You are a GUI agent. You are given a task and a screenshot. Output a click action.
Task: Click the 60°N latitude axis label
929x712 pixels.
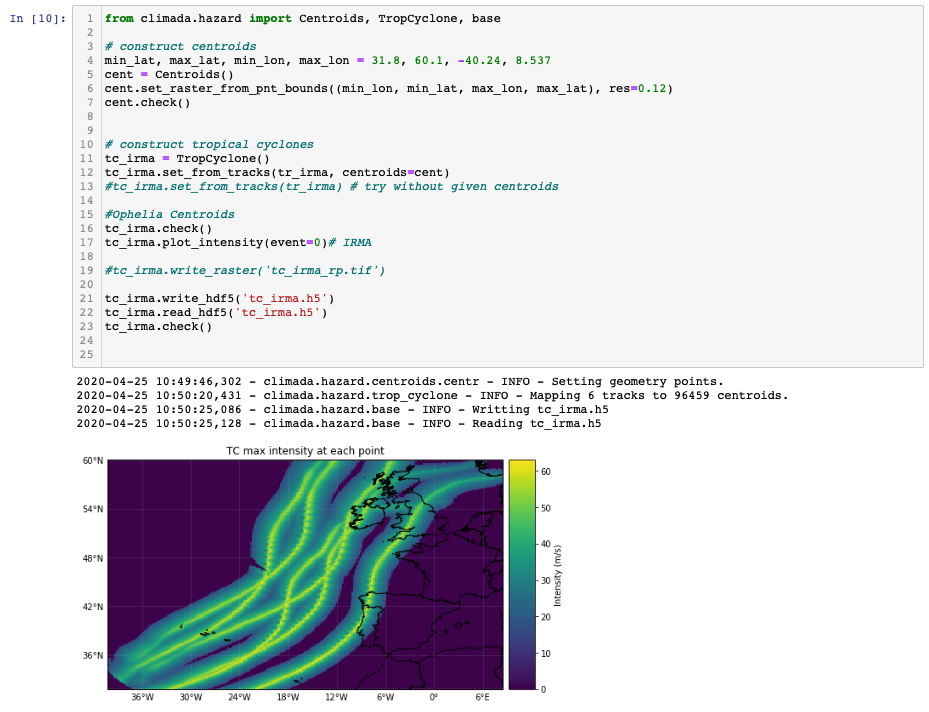pyautogui.click(x=92, y=463)
